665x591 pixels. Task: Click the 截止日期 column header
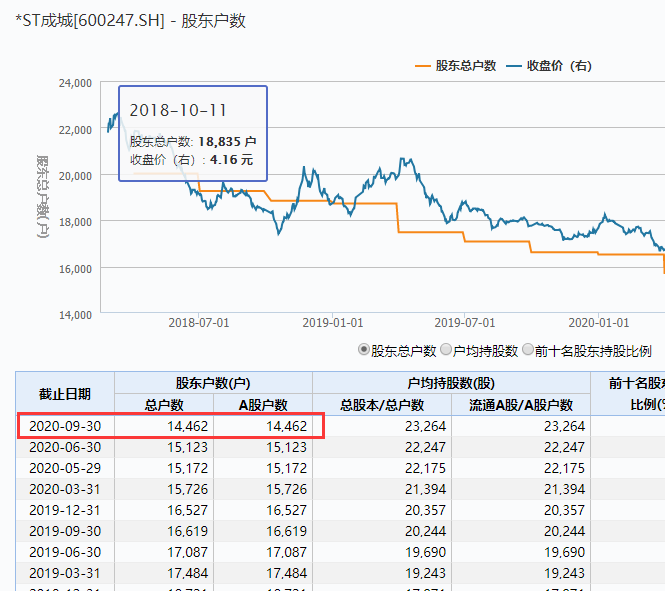[x=65, y=394]
